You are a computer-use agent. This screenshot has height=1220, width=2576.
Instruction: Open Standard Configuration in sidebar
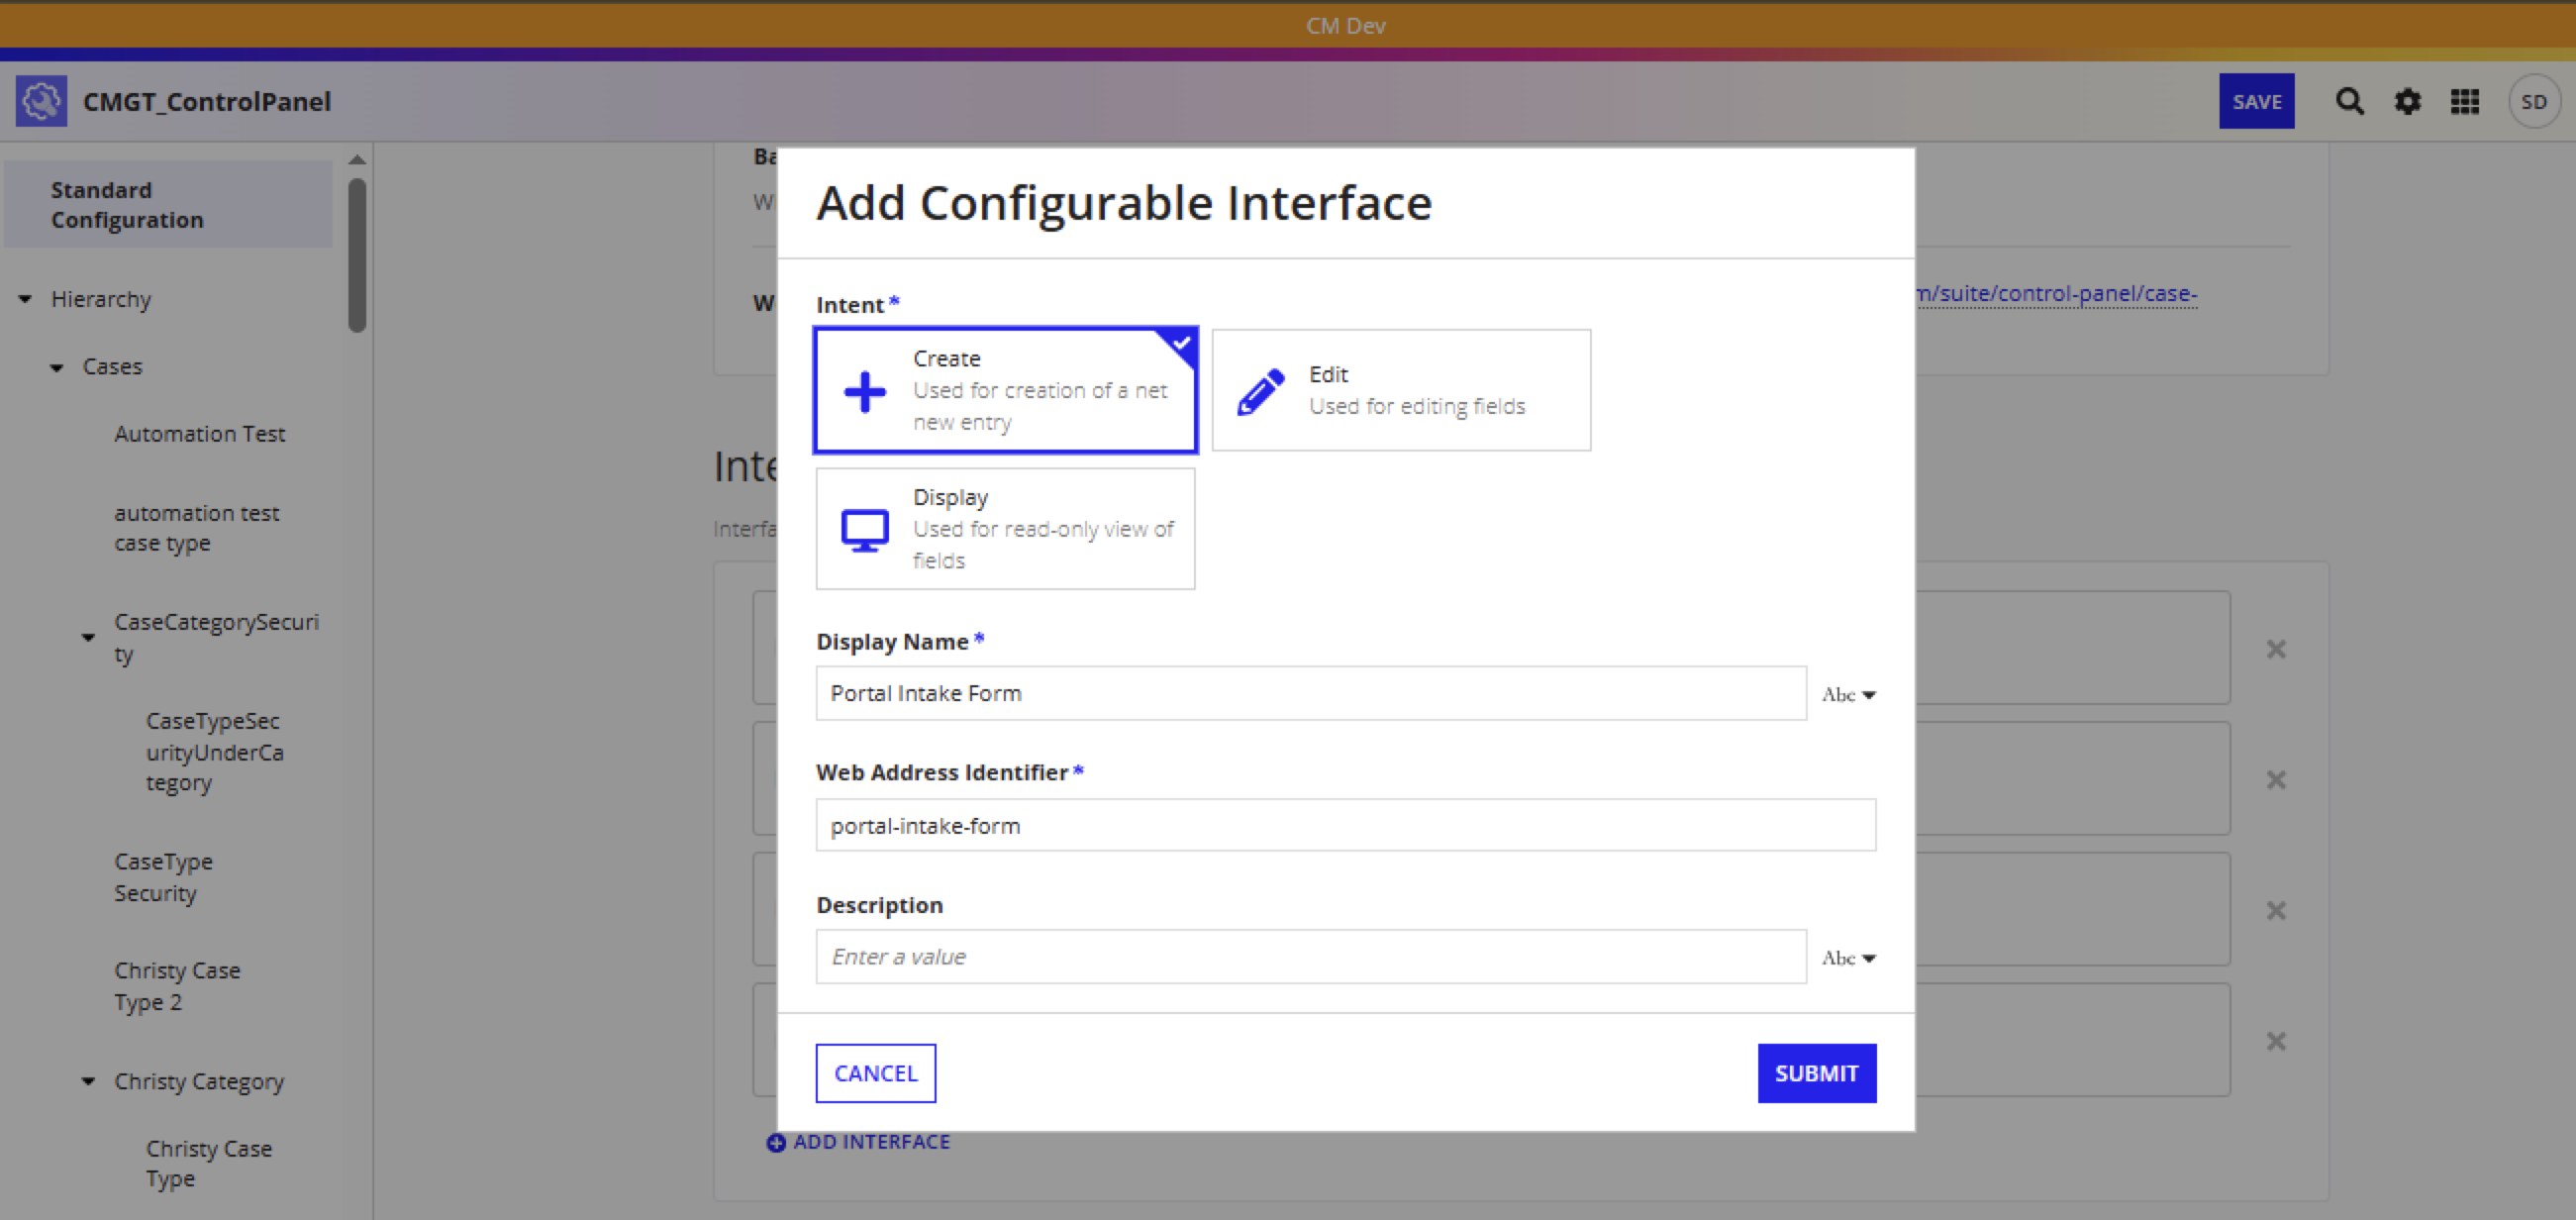click(x=168, y=205)
